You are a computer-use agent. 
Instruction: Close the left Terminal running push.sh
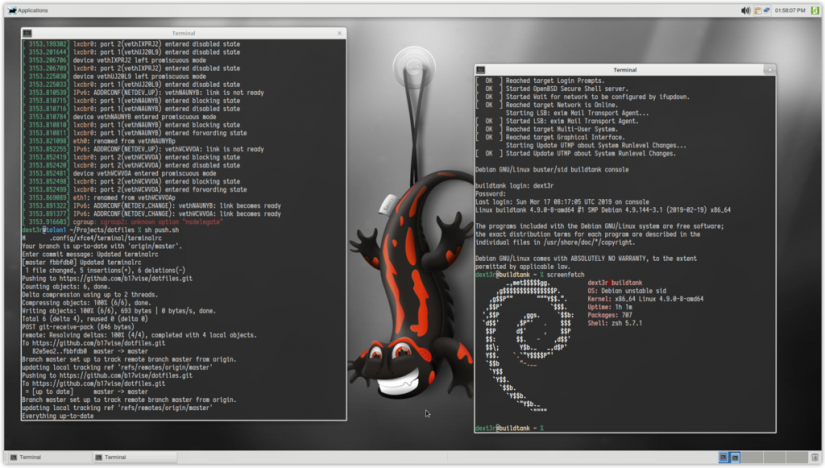tap(339, 33)
